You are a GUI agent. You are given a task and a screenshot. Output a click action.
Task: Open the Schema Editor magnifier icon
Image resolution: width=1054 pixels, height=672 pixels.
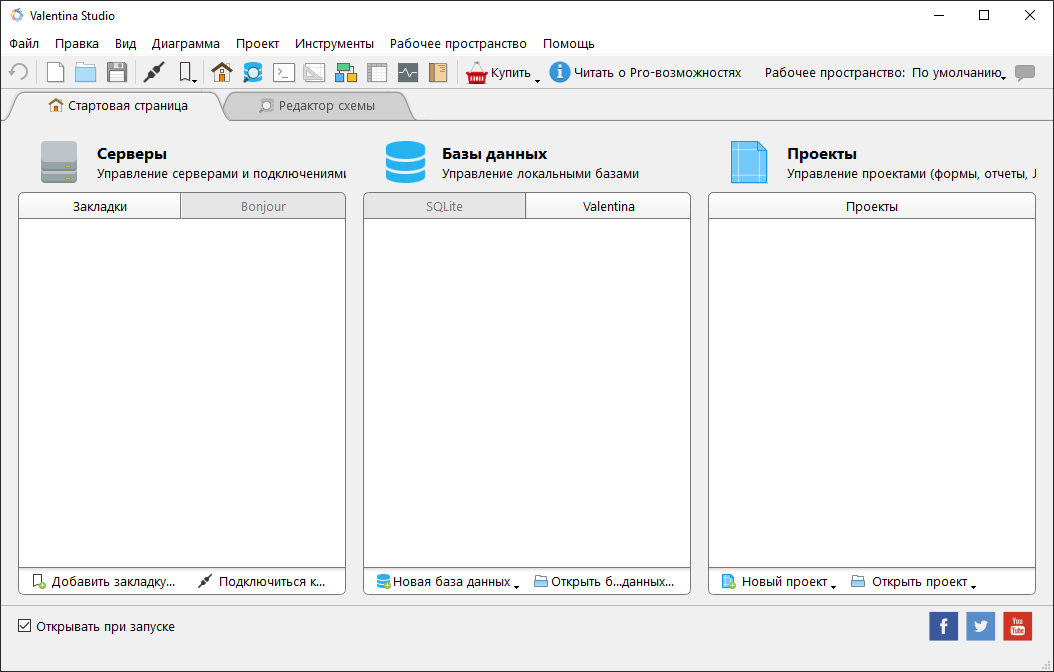(x=253, y=72)
